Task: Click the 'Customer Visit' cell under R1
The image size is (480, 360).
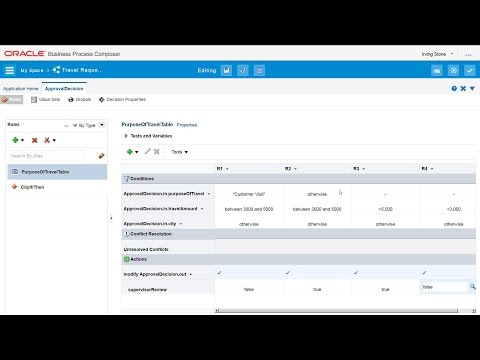Action: point(249,194)
